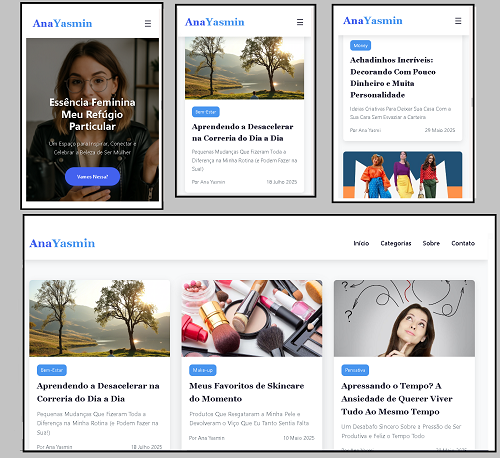
Task: Open 'Meus Favoritos de Skincare do Momento' article
Action: tap(247, 392)
